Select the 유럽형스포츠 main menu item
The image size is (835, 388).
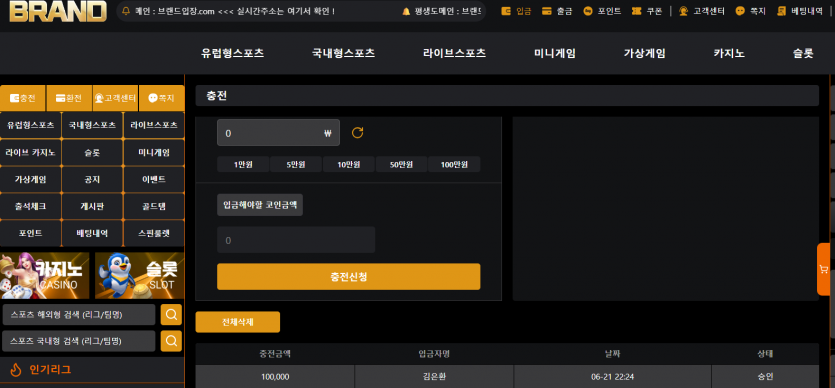tap(233, 53)
